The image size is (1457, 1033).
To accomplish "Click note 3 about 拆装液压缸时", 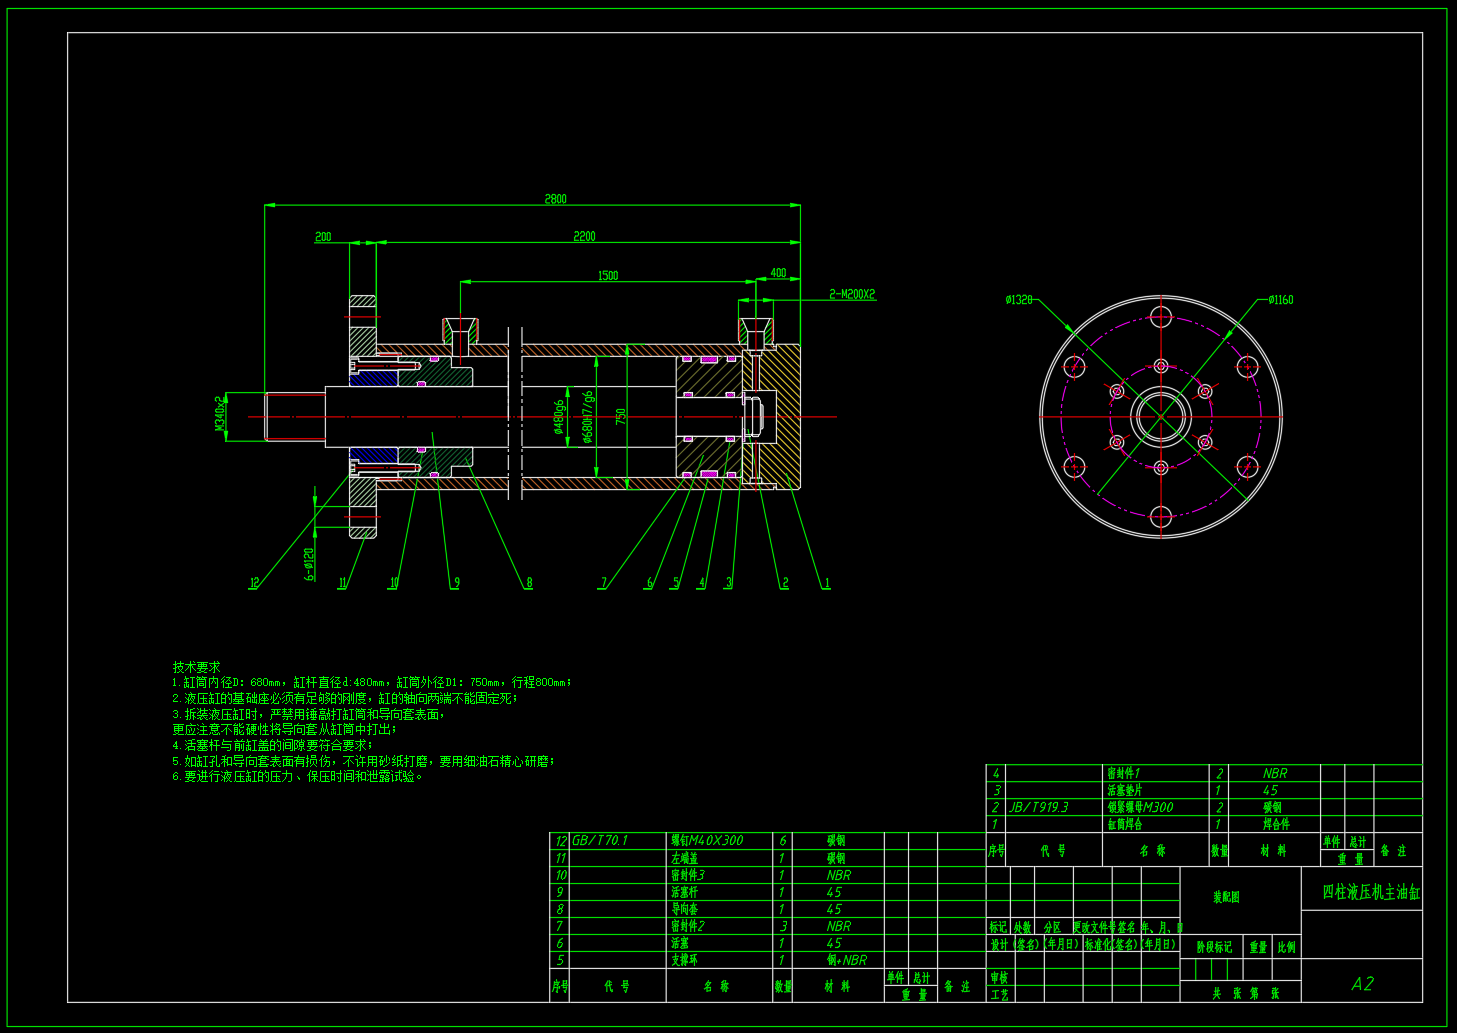I will coord(308,714).
